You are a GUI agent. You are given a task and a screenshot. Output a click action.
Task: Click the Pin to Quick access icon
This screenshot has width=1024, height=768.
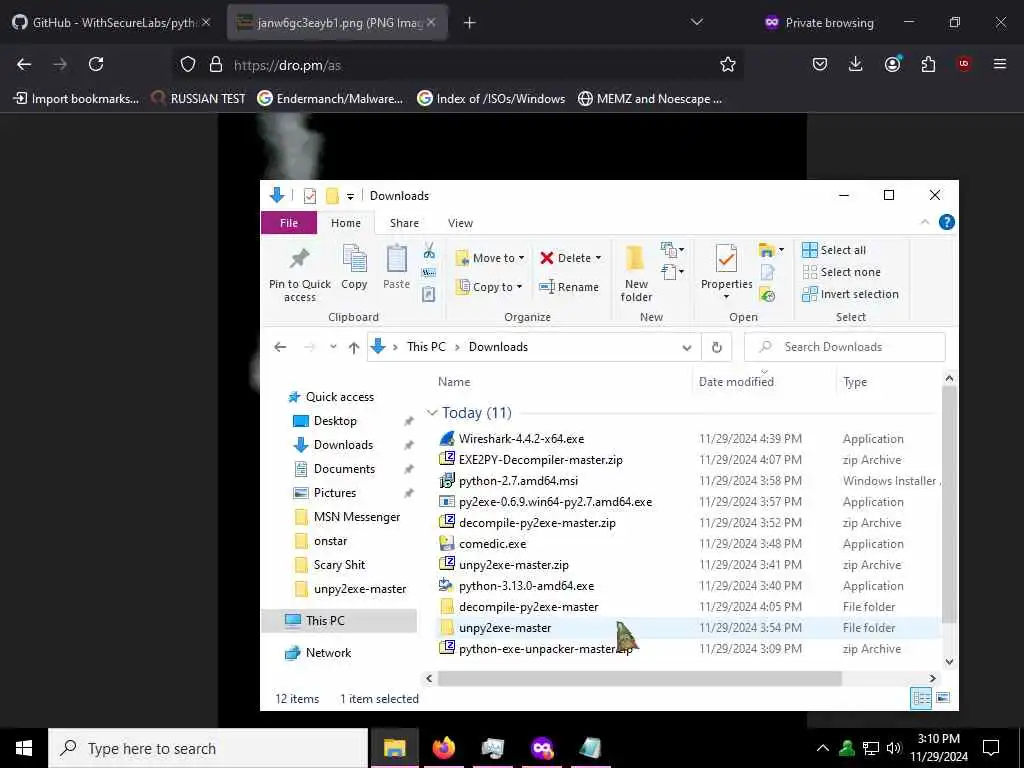point(300,259)
